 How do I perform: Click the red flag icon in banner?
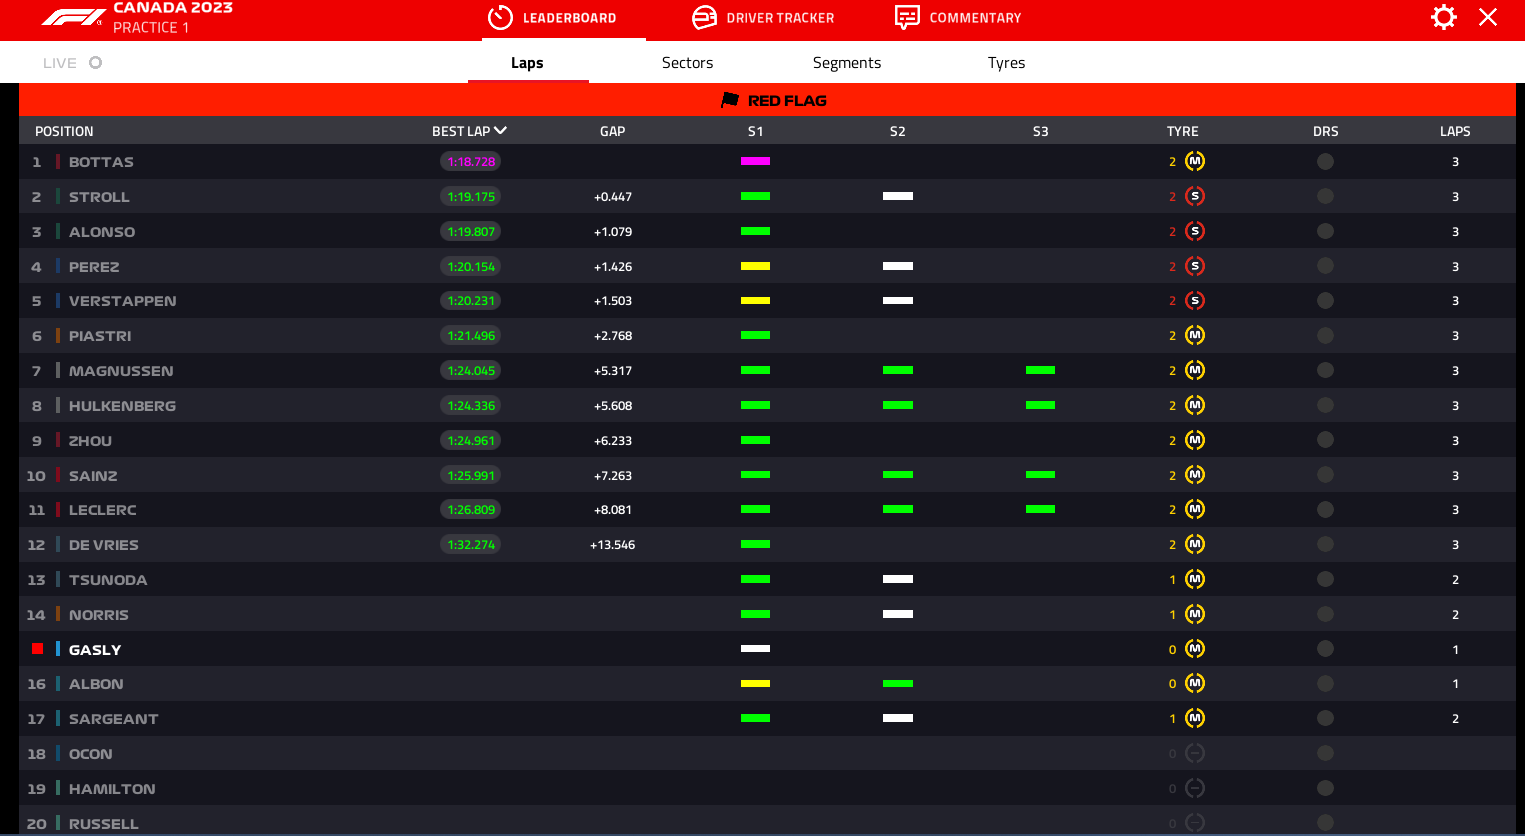pyautogui.click(x=730, y=100)
